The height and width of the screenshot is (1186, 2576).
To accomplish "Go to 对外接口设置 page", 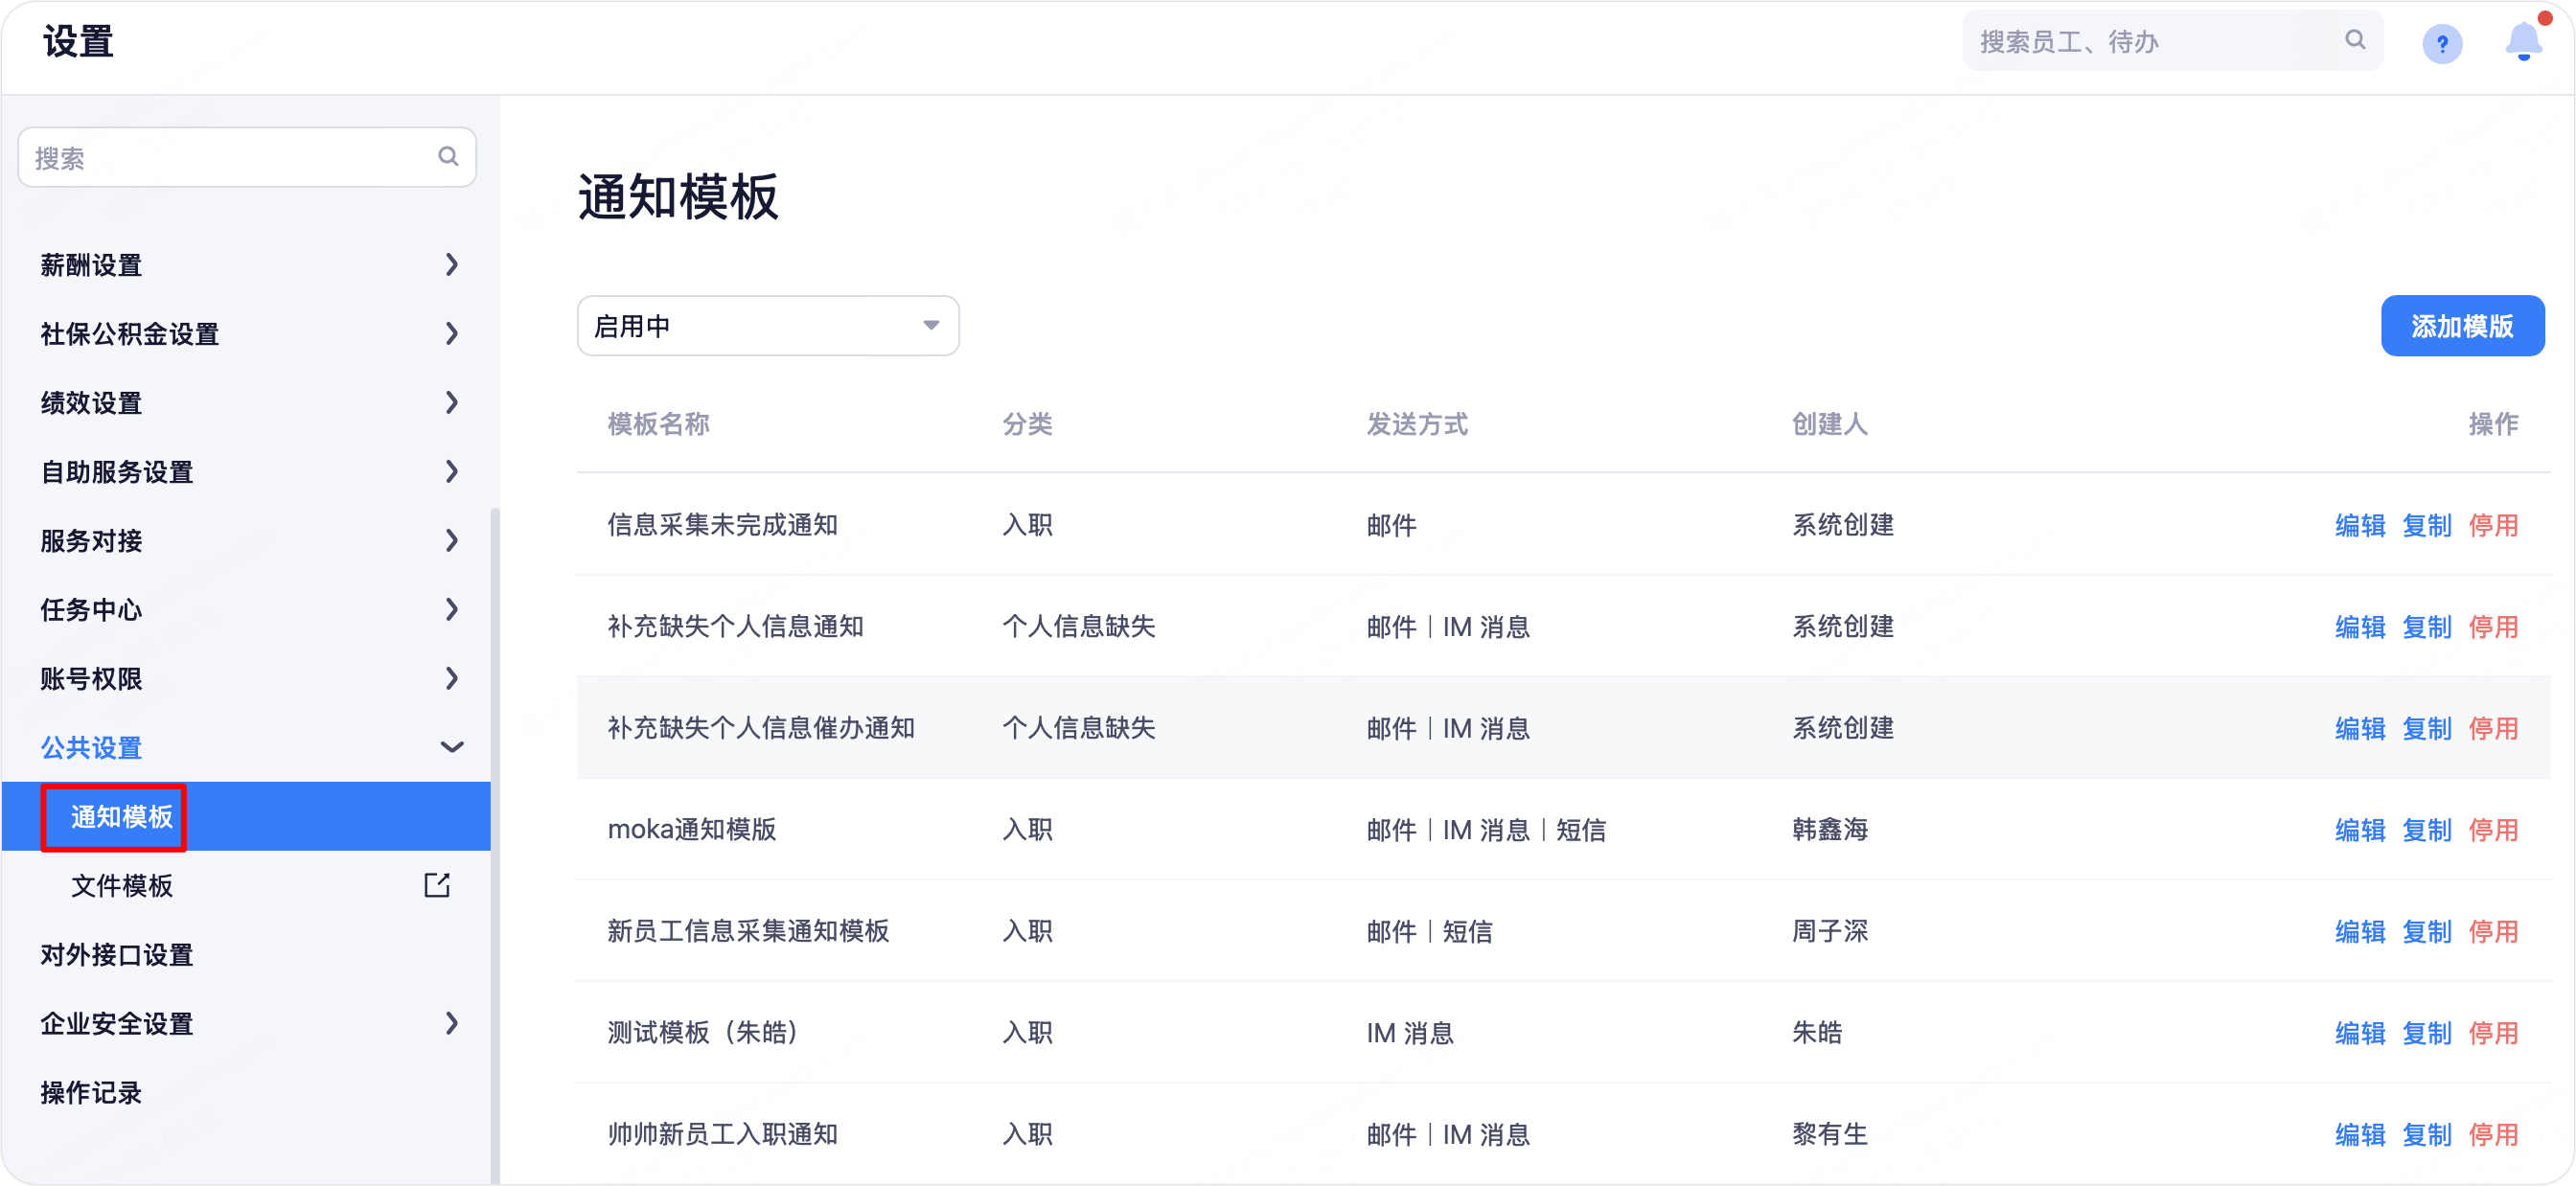I will [117, 954].
